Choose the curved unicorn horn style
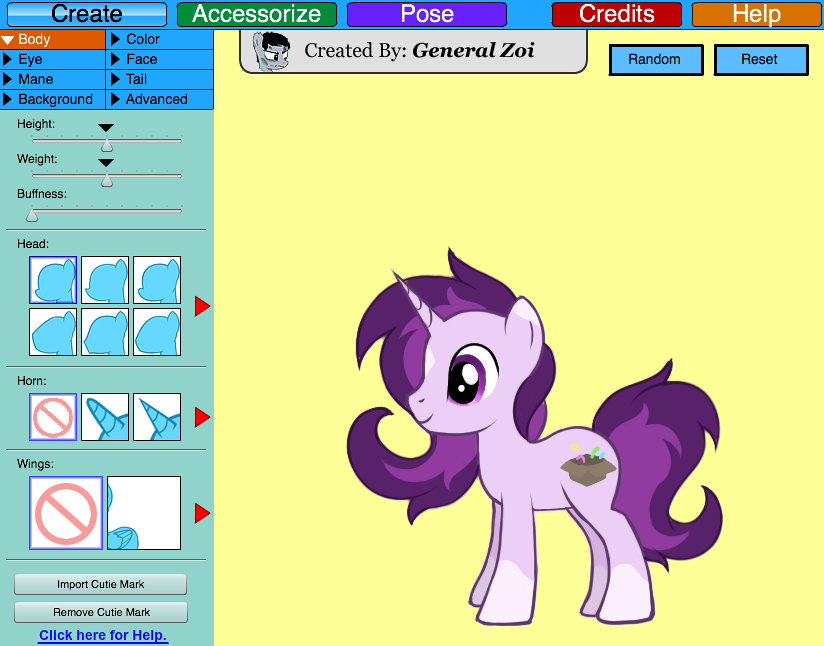Viewport: 824px width, 646px height. point(105,417)
